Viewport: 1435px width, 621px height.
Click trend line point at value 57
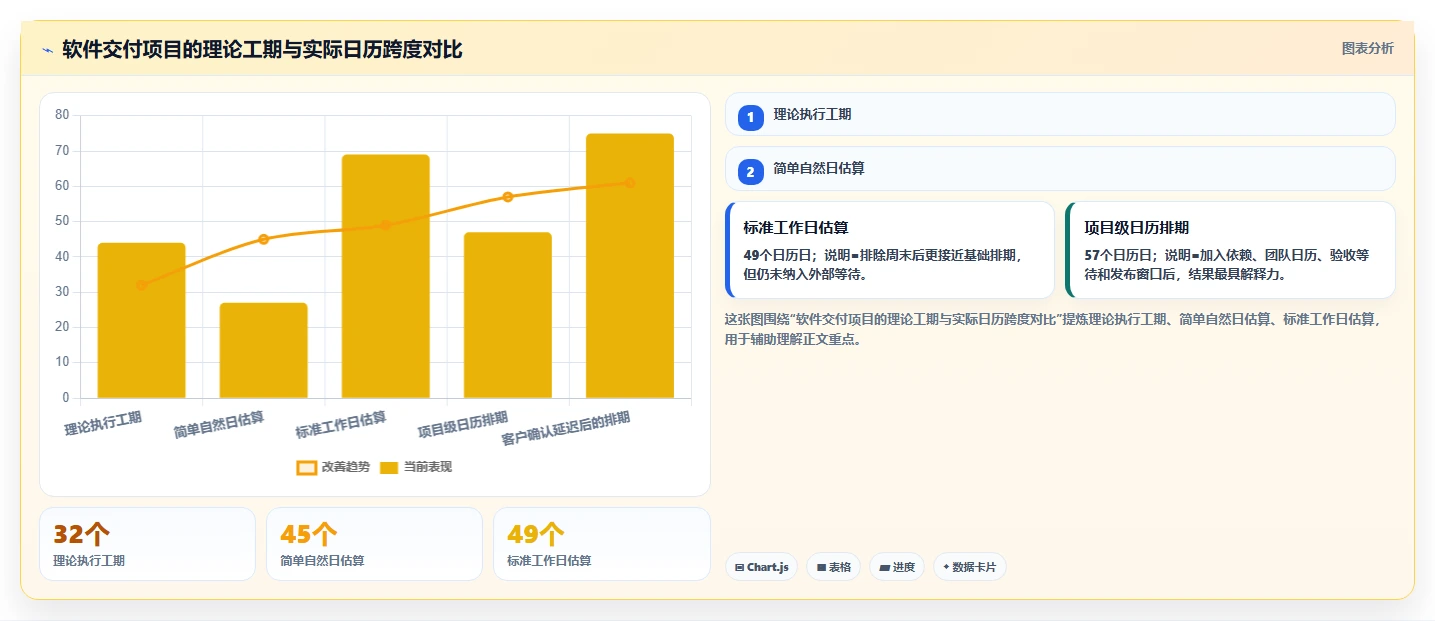click(x=507, y=197)
